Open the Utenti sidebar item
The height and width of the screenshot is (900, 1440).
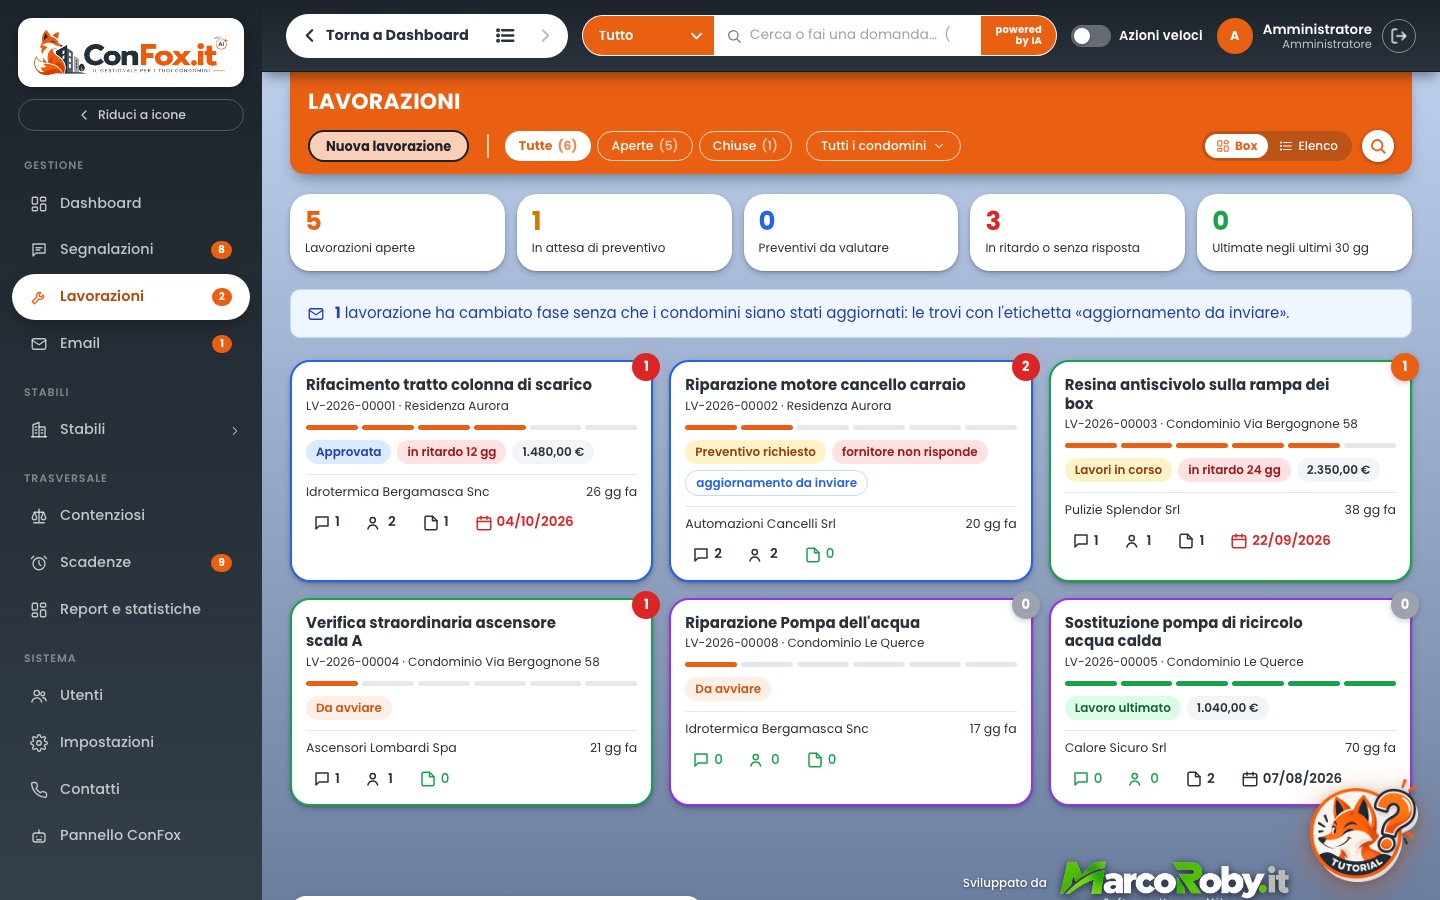pyautogui.click(x=131, y=695)
